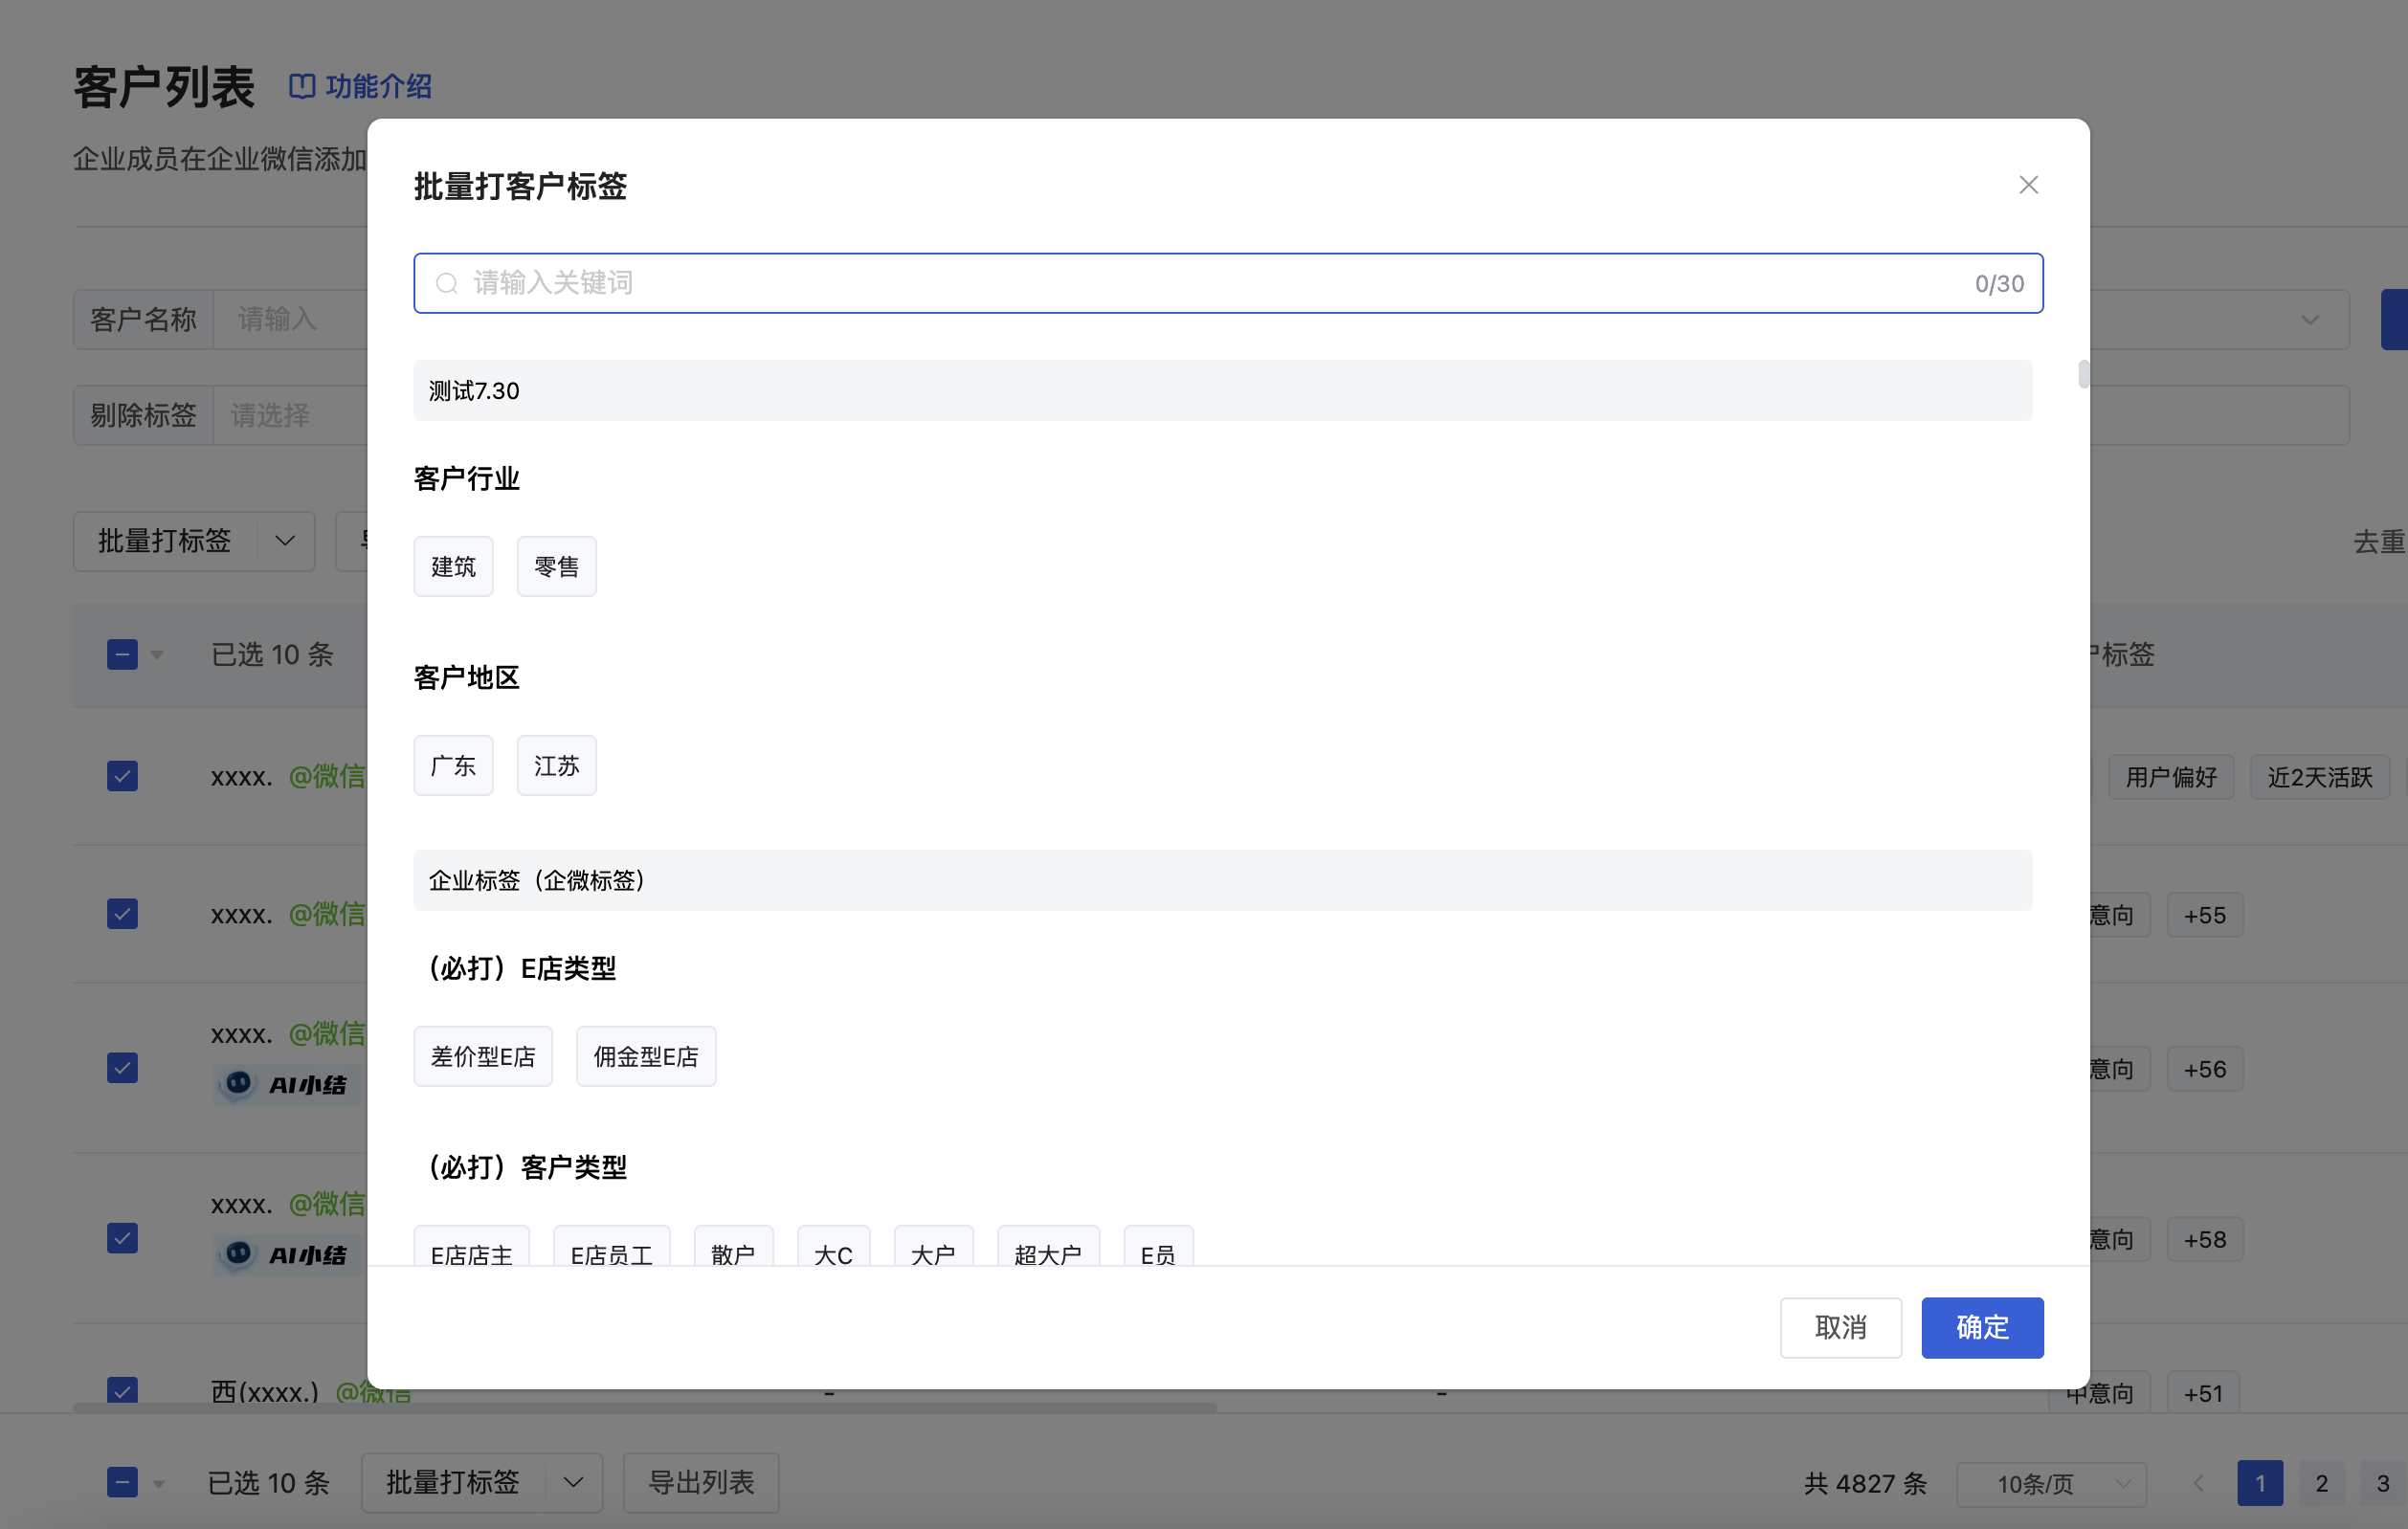Image resolution: width=2408 pixels, height=1529 pixels.
Task: Expand the filter dropdown chevron at top right
Action: (2309, 320)
